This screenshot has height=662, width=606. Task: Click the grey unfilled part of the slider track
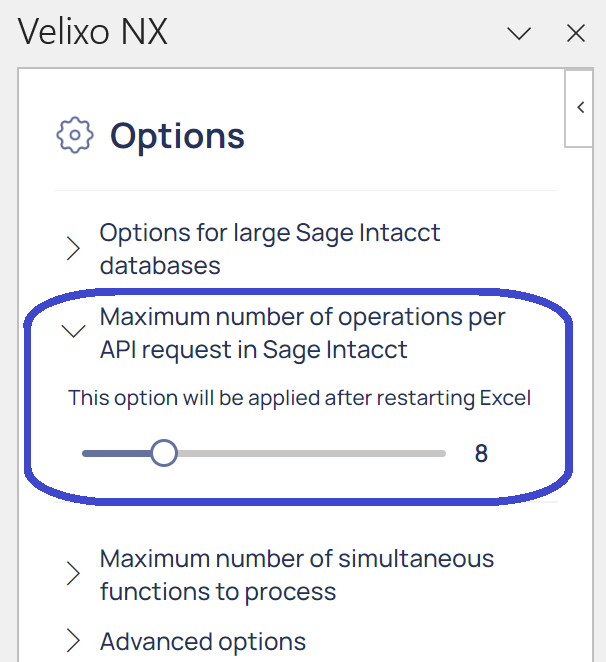(x=311, y=453)
